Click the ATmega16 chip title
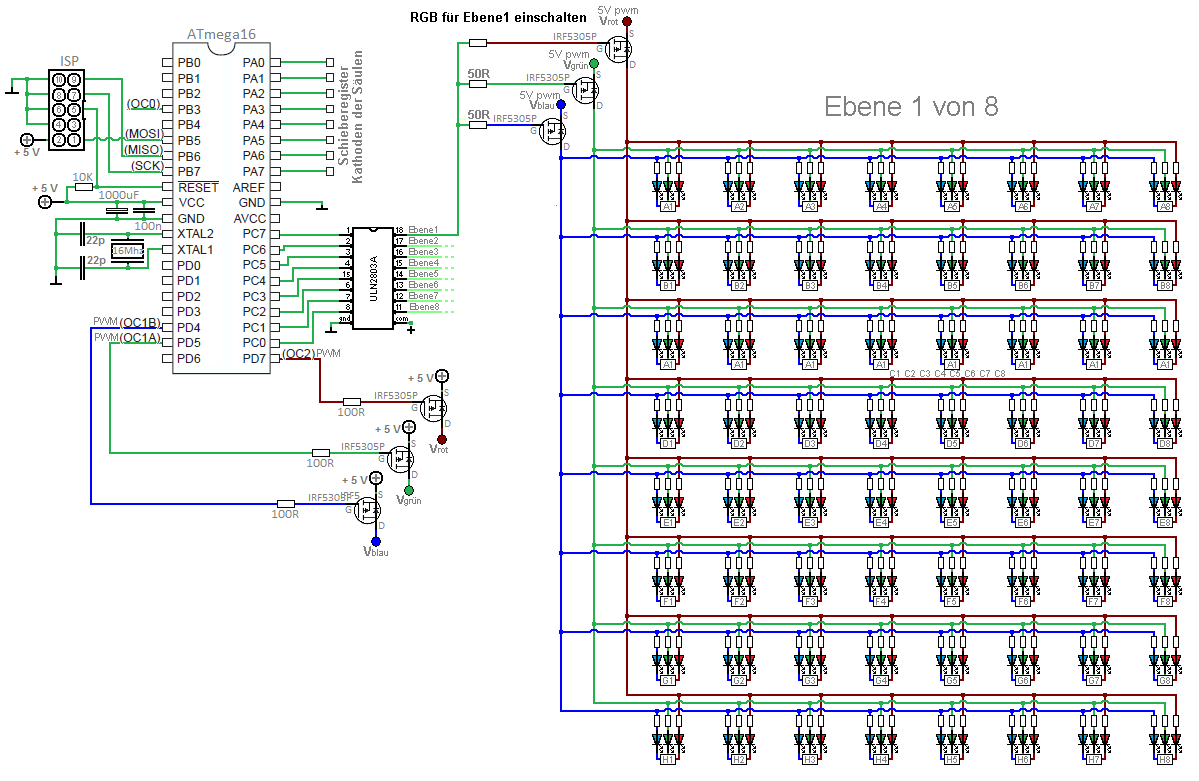 pyautogui.click(x=221, y=34)
